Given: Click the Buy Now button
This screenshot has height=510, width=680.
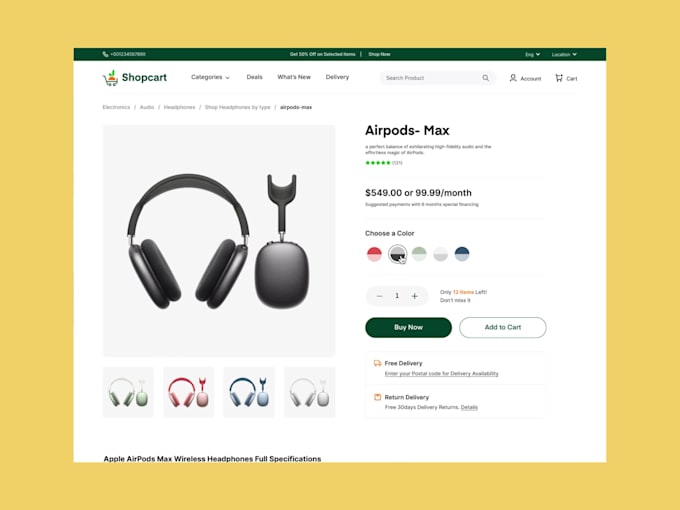Looking at the screenshot, I should (408, 327).
